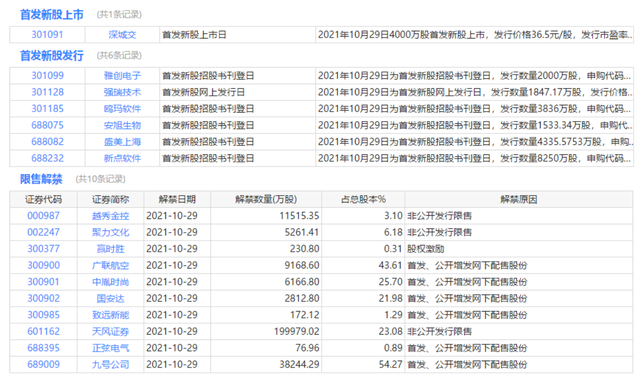
Task: Open stock code 300377 link
Action: pyautogui.click(x=43, y=249)
